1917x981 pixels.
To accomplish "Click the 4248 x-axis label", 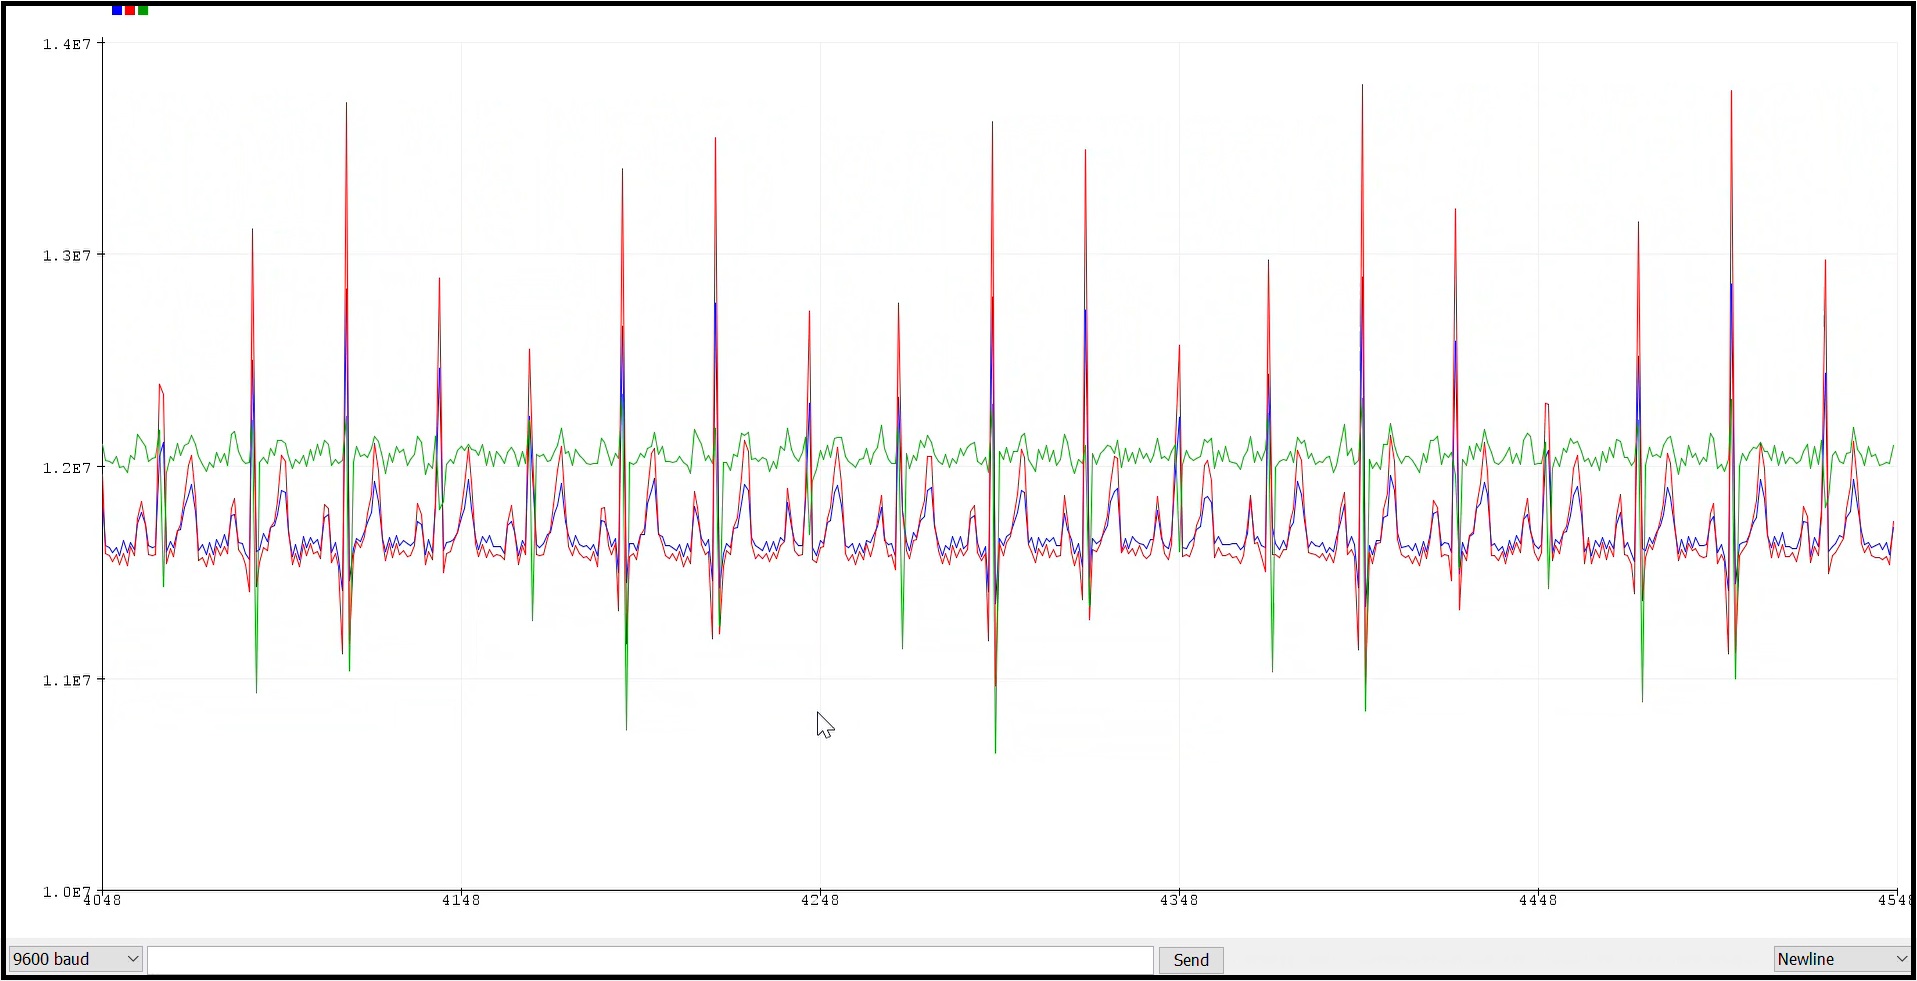I will 820,900.
